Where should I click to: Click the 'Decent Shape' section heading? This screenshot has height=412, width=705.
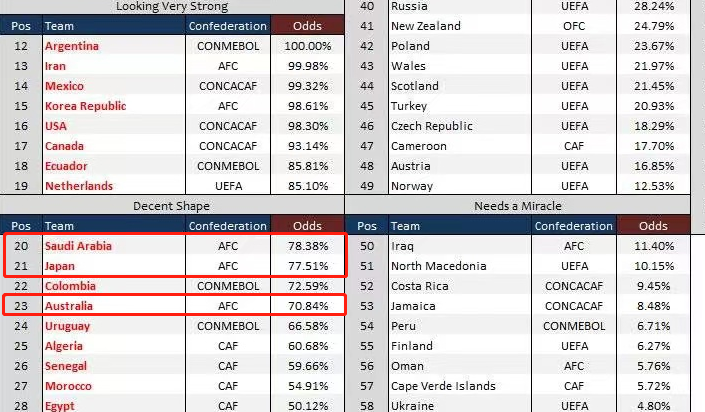171,206
